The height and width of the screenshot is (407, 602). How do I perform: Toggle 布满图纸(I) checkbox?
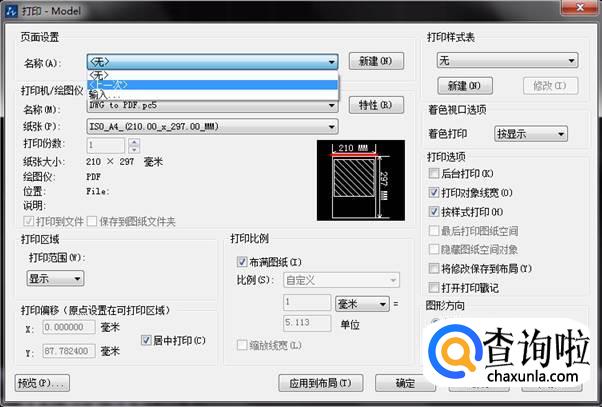[242, 262]
